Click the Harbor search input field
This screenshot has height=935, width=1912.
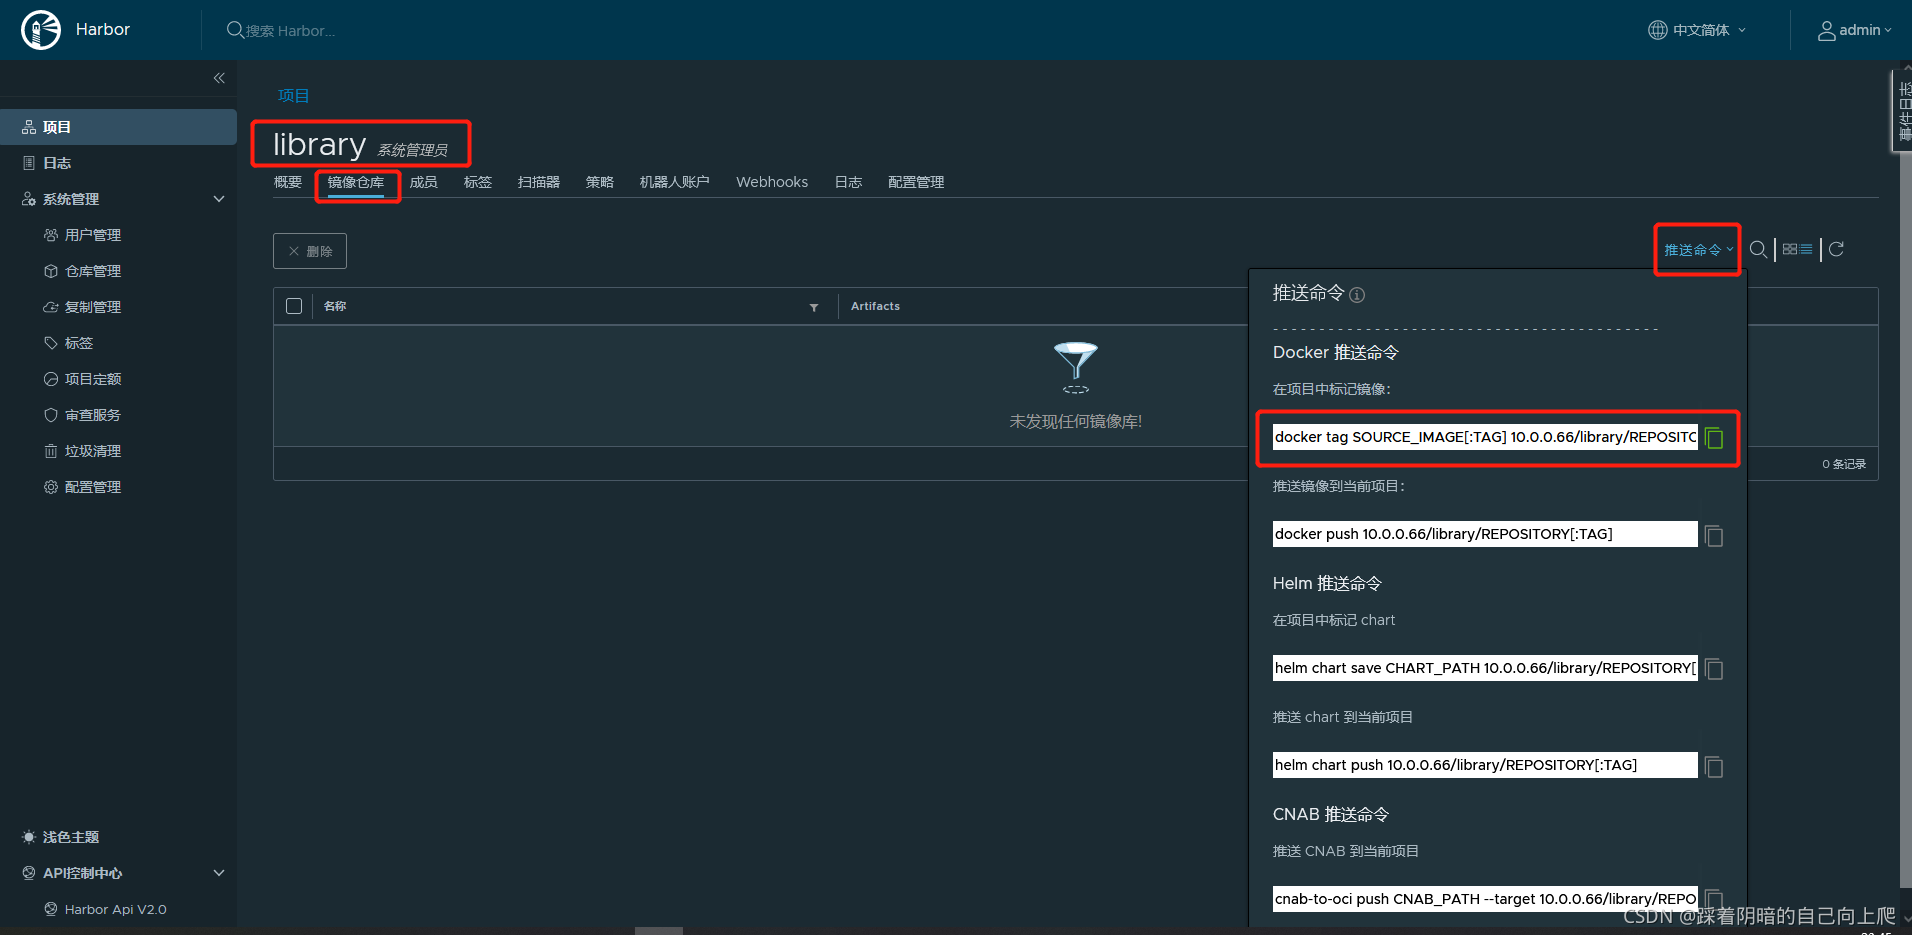[x=291, y=31]
